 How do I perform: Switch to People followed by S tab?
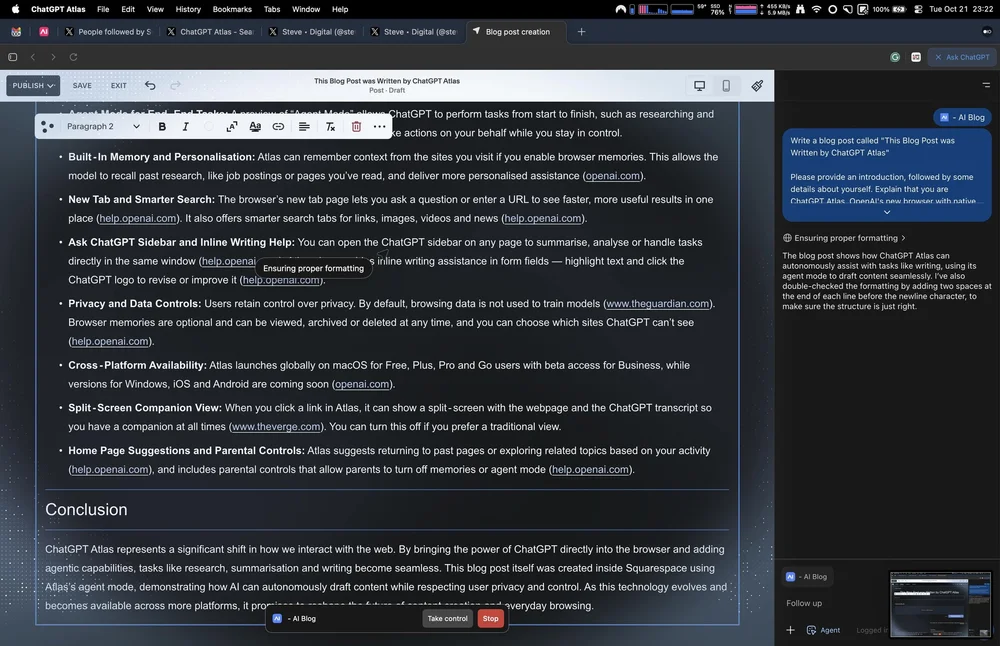(x=108, y=31)
